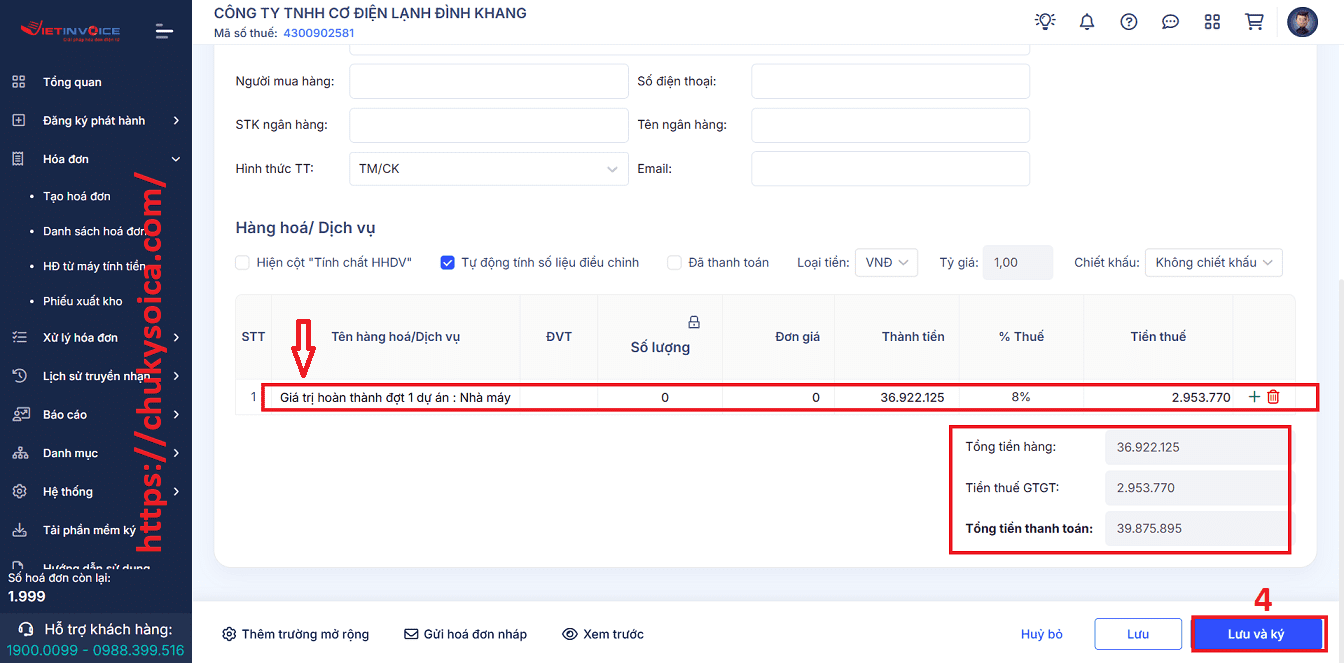Screen dimensions: 1344x663
Task: Open the notifications bell
Action: click(1087, 21)
